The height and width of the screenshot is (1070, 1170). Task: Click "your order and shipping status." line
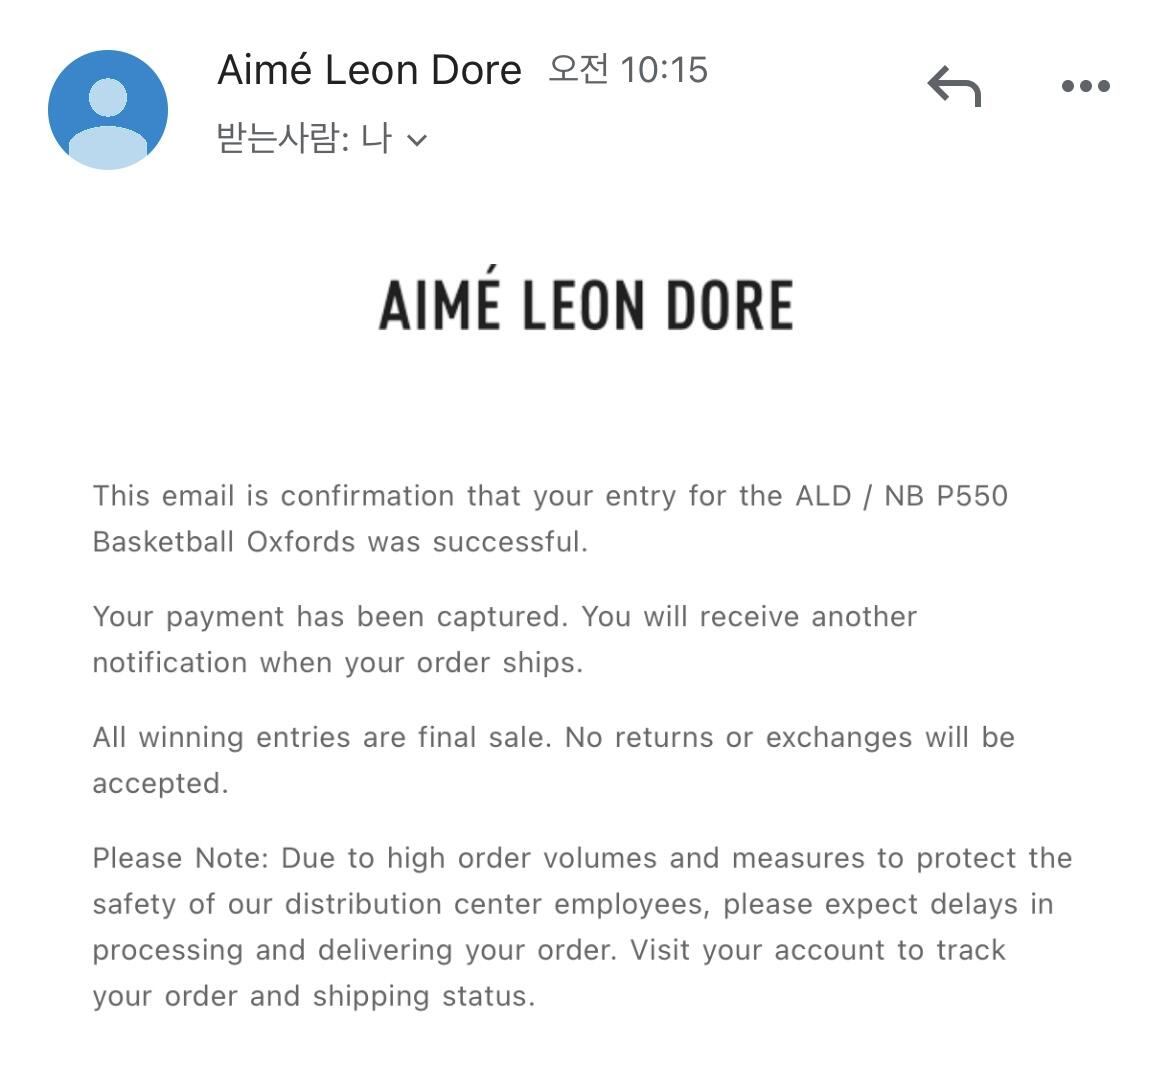pos(313,996)
